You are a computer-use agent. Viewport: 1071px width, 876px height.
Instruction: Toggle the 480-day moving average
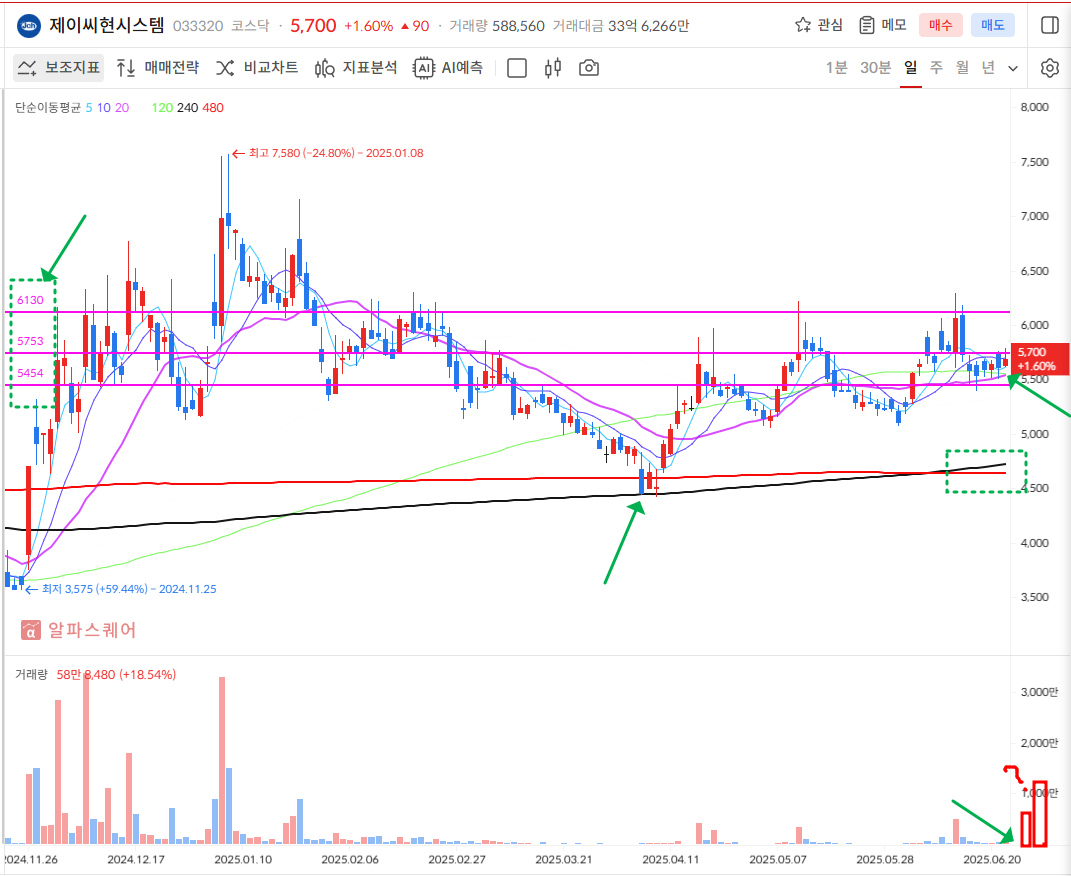tap(213, 108)
